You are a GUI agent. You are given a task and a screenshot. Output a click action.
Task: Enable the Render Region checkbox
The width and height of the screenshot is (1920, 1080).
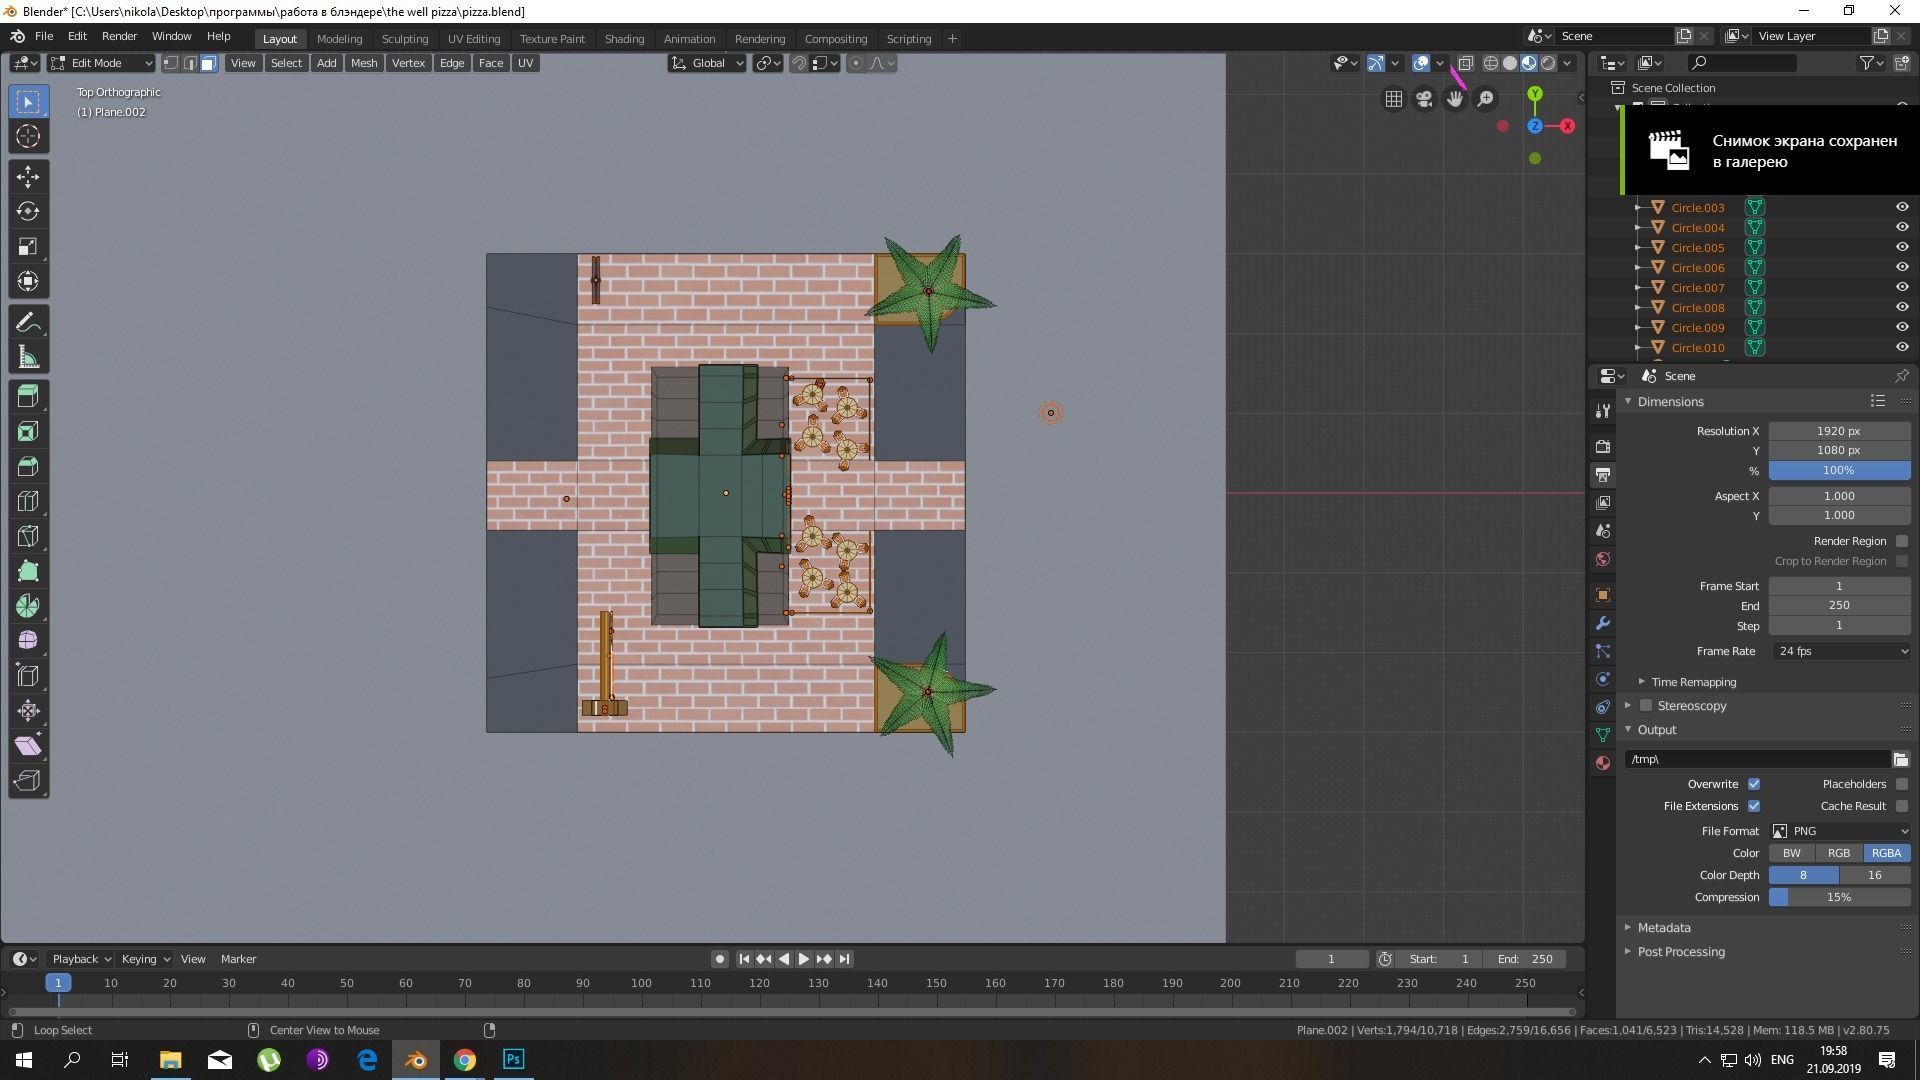tap(1901, 541)
